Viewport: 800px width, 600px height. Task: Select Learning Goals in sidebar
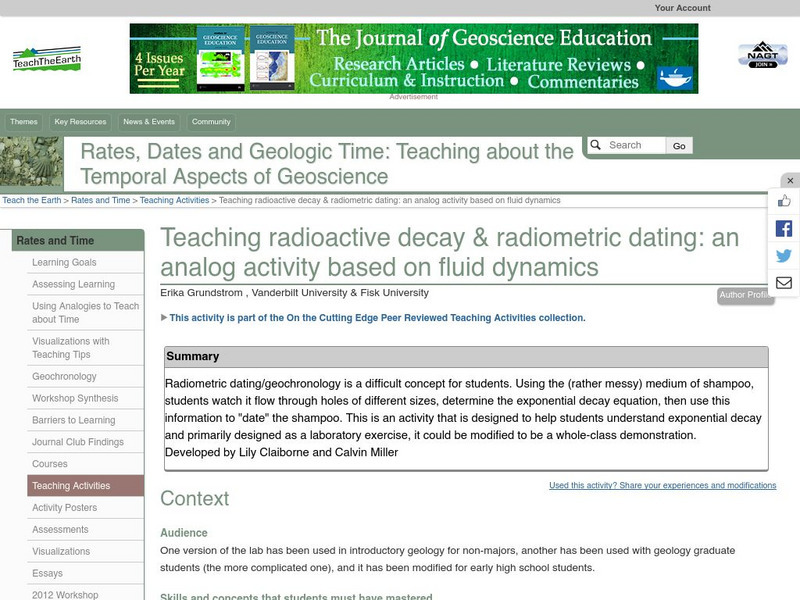[85, 262]
